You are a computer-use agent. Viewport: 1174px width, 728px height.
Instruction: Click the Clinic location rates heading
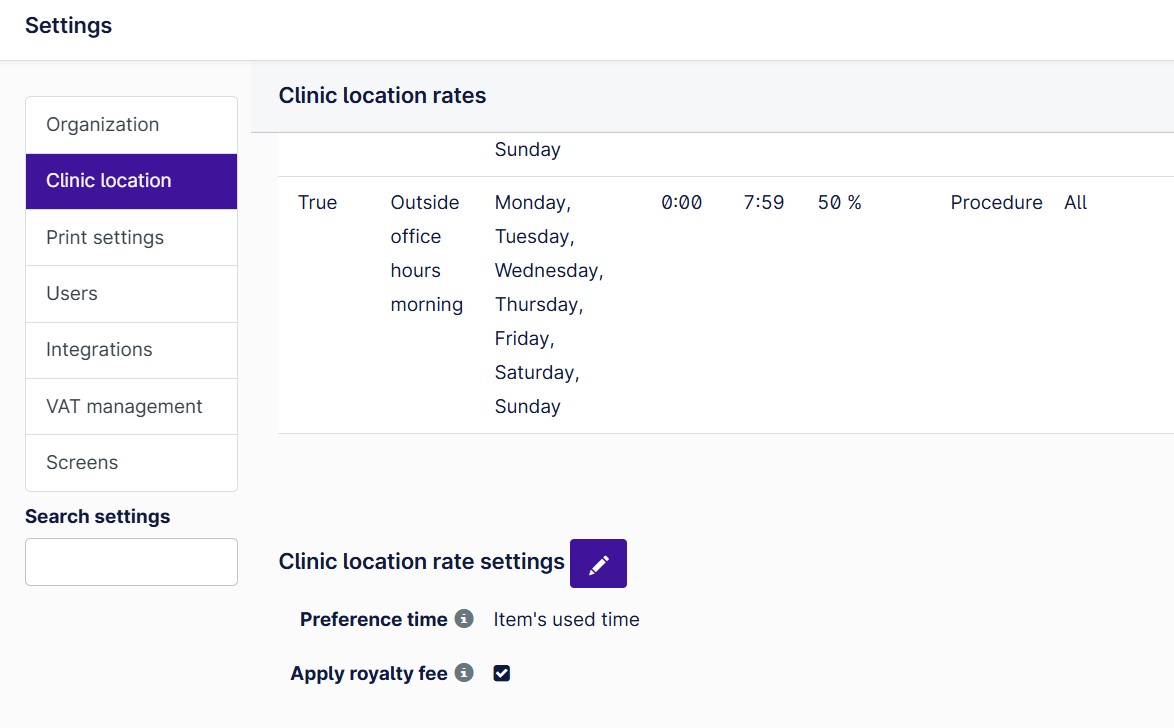pyautogui.click(x=382, y=96)
